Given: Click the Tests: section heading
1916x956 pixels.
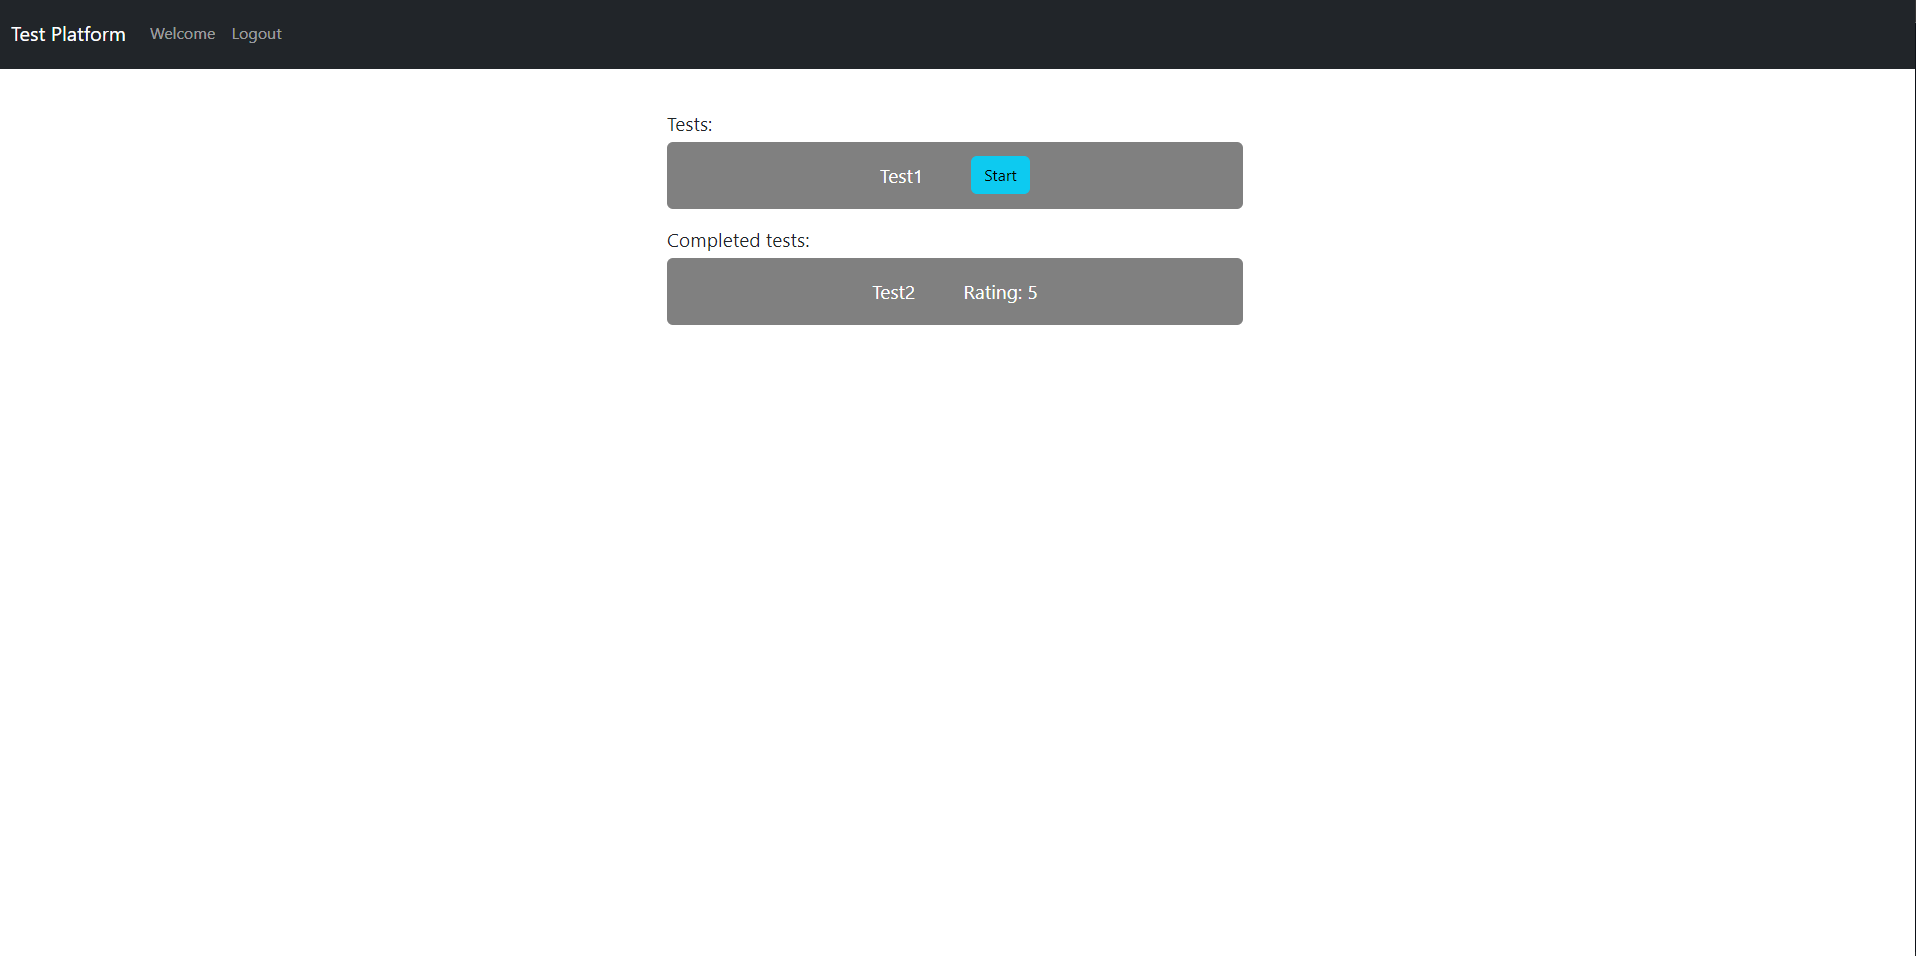Looking at the screenshot, I should point(689,124).
